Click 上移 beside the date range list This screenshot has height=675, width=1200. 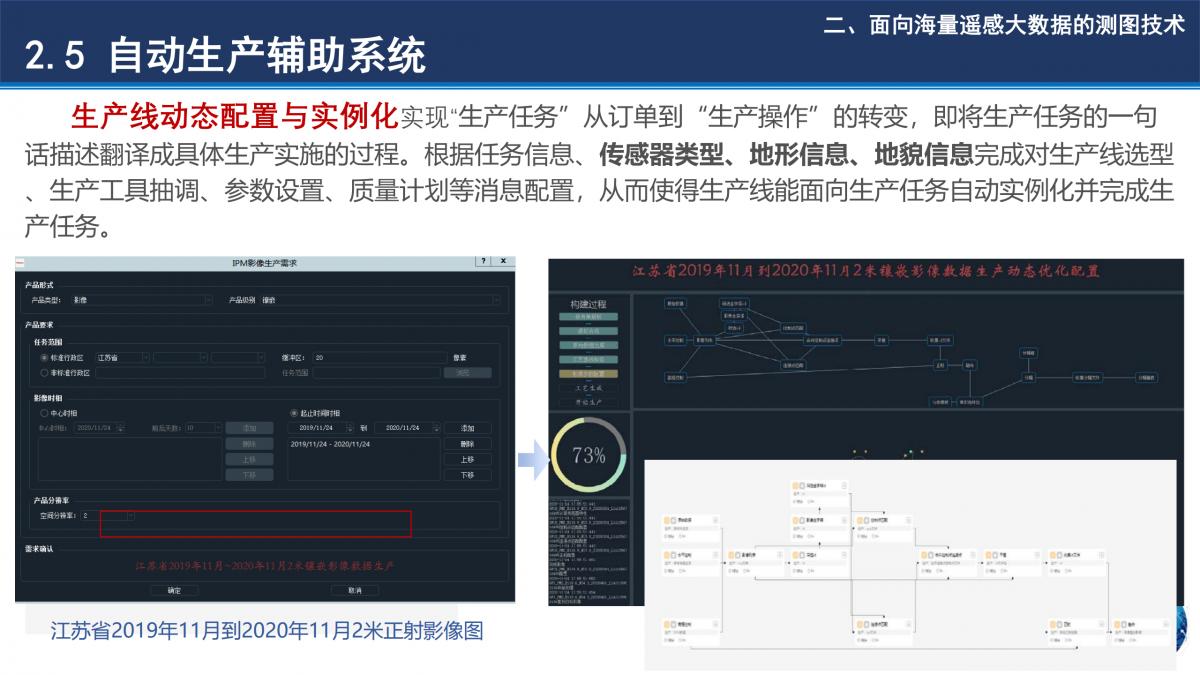point(467,459)
